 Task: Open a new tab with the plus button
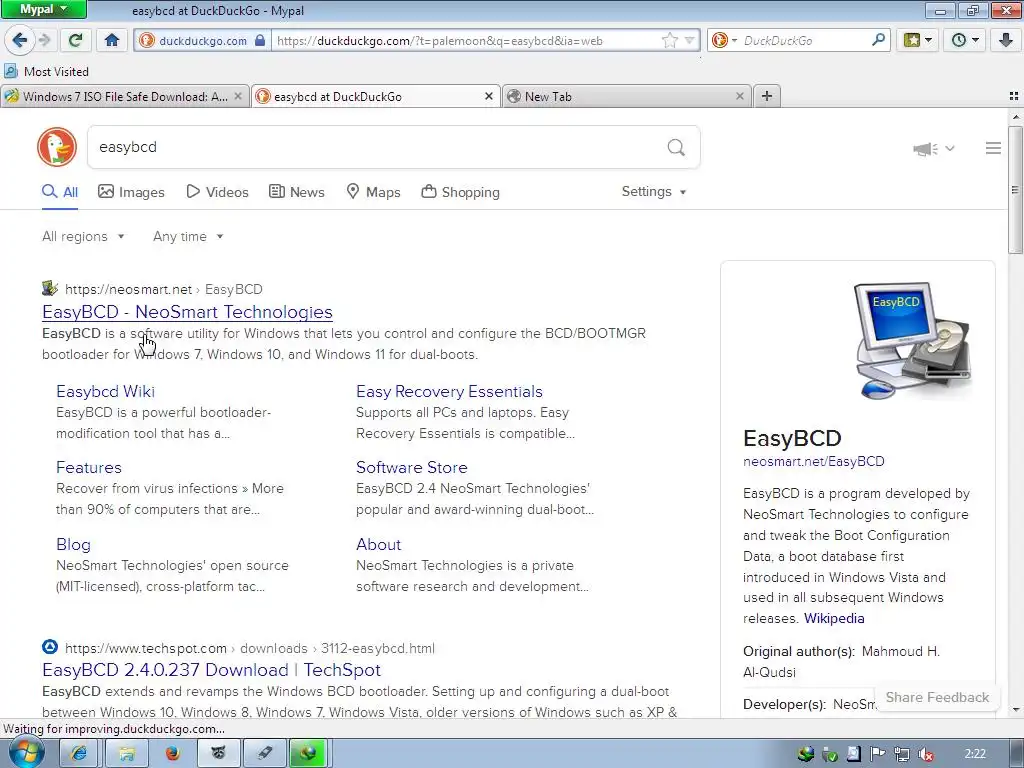coord(767,96)
